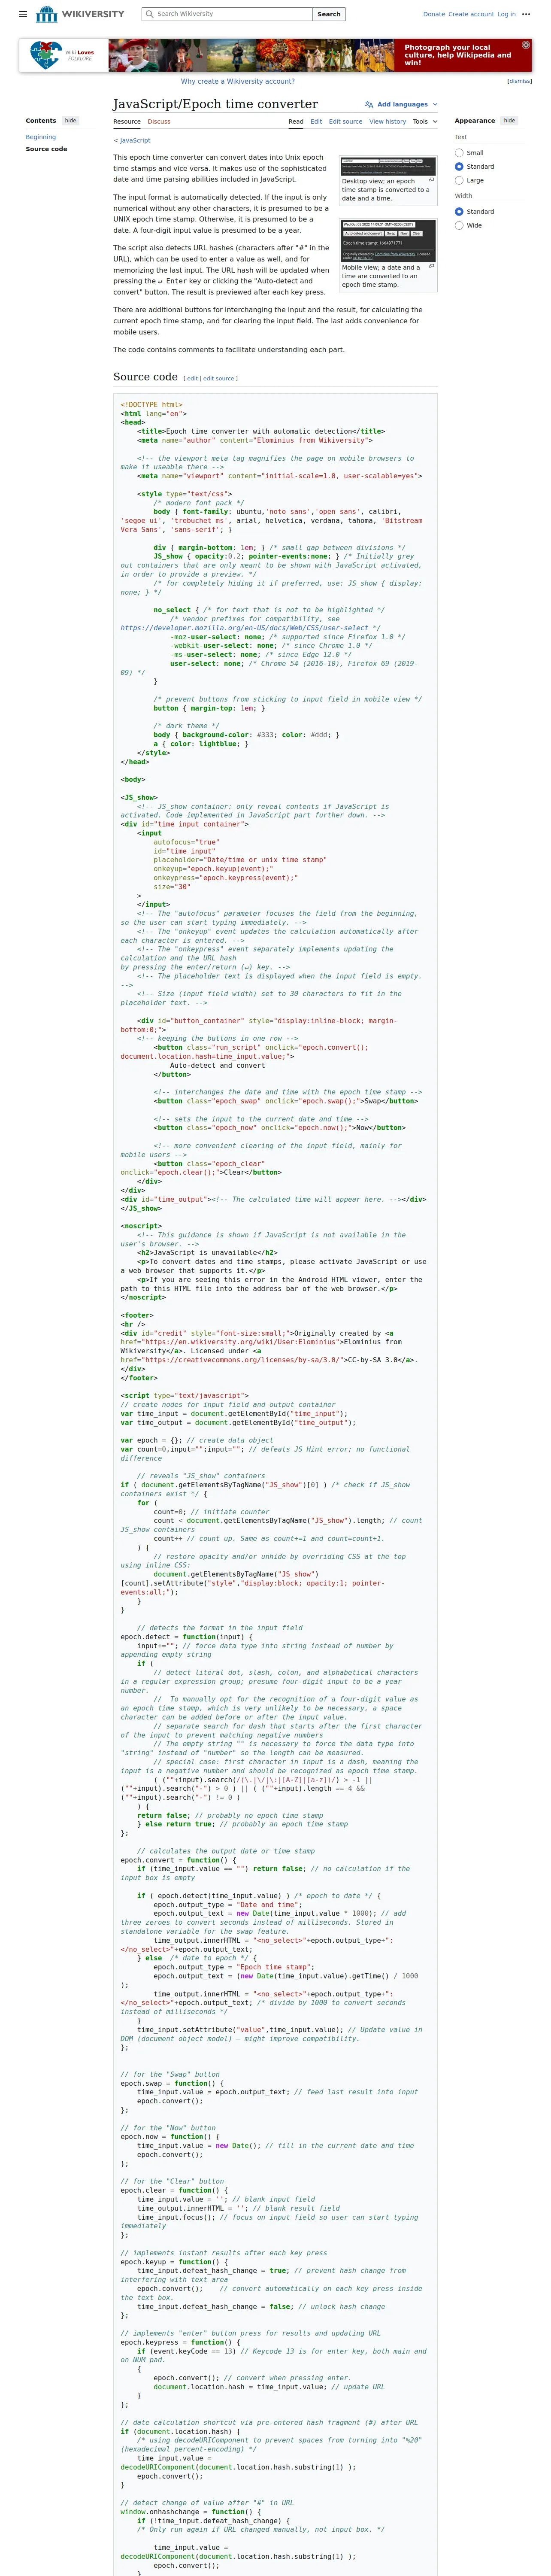Viewport: 551px width, 2576px height.
Task: Click the '// for the "Clear" button' comment
Action: [172, 2181]
